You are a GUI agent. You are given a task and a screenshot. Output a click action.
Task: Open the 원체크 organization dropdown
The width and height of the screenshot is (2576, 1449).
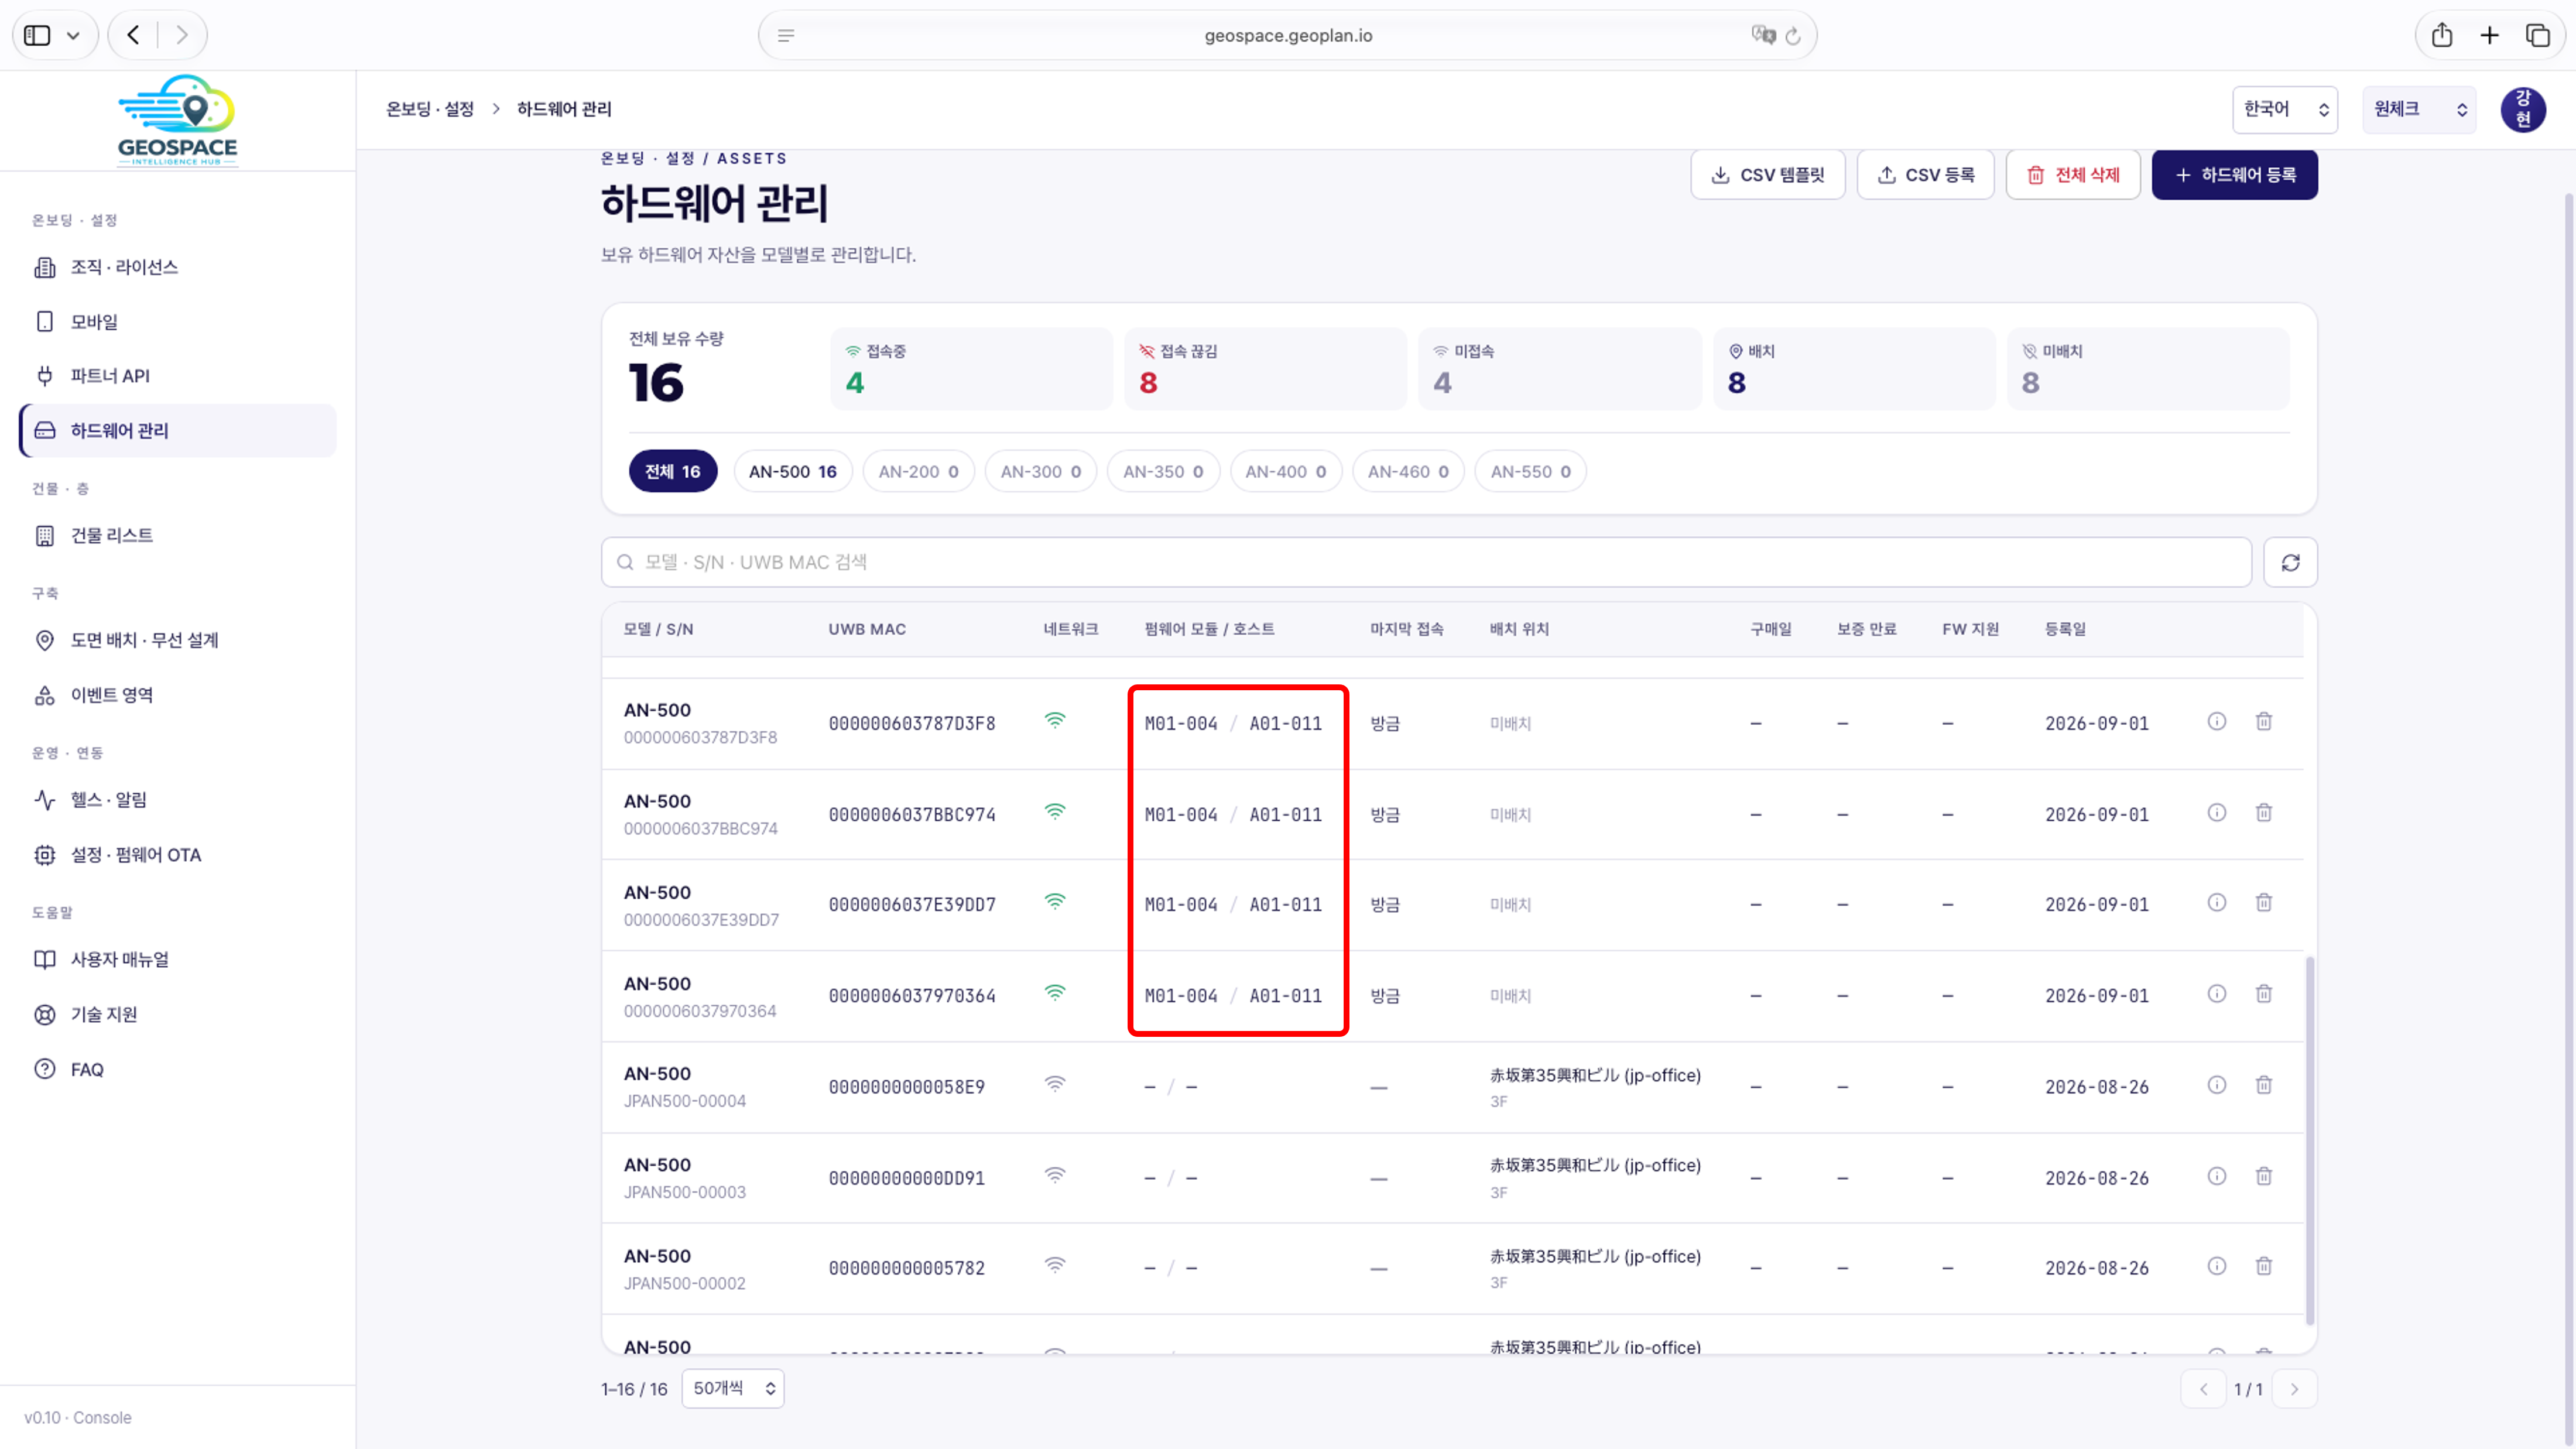coord(2419,109)
